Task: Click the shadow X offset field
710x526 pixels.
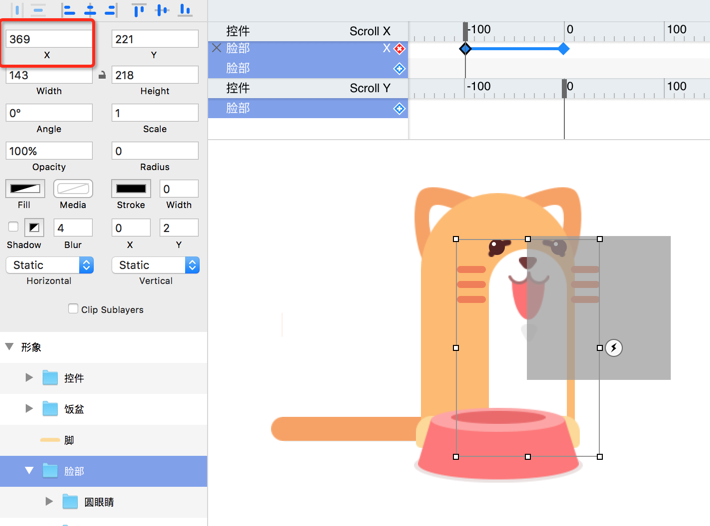Action: 131,228
